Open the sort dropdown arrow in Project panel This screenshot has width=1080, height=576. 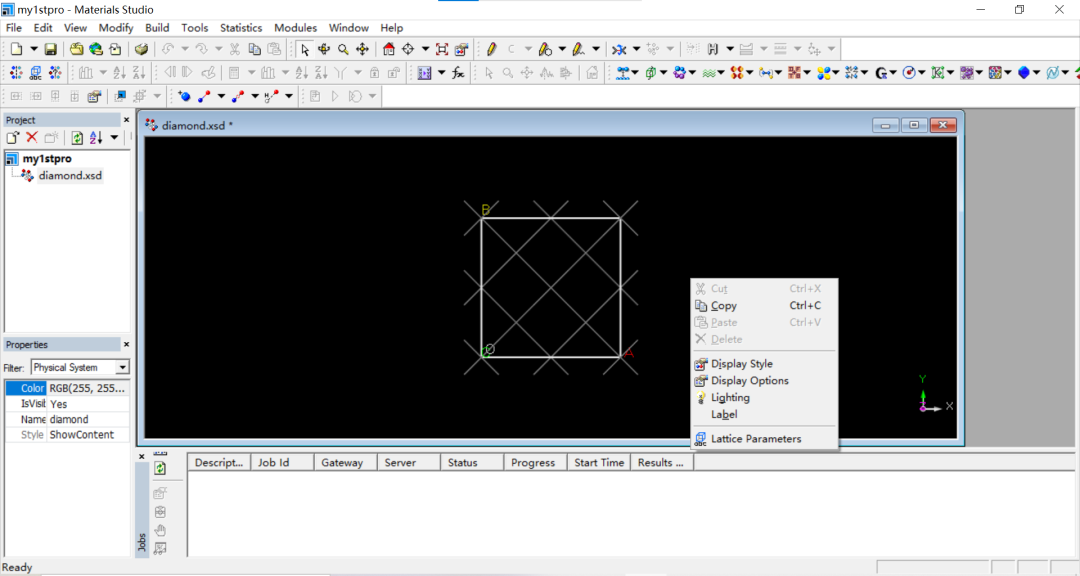(114, 138)
